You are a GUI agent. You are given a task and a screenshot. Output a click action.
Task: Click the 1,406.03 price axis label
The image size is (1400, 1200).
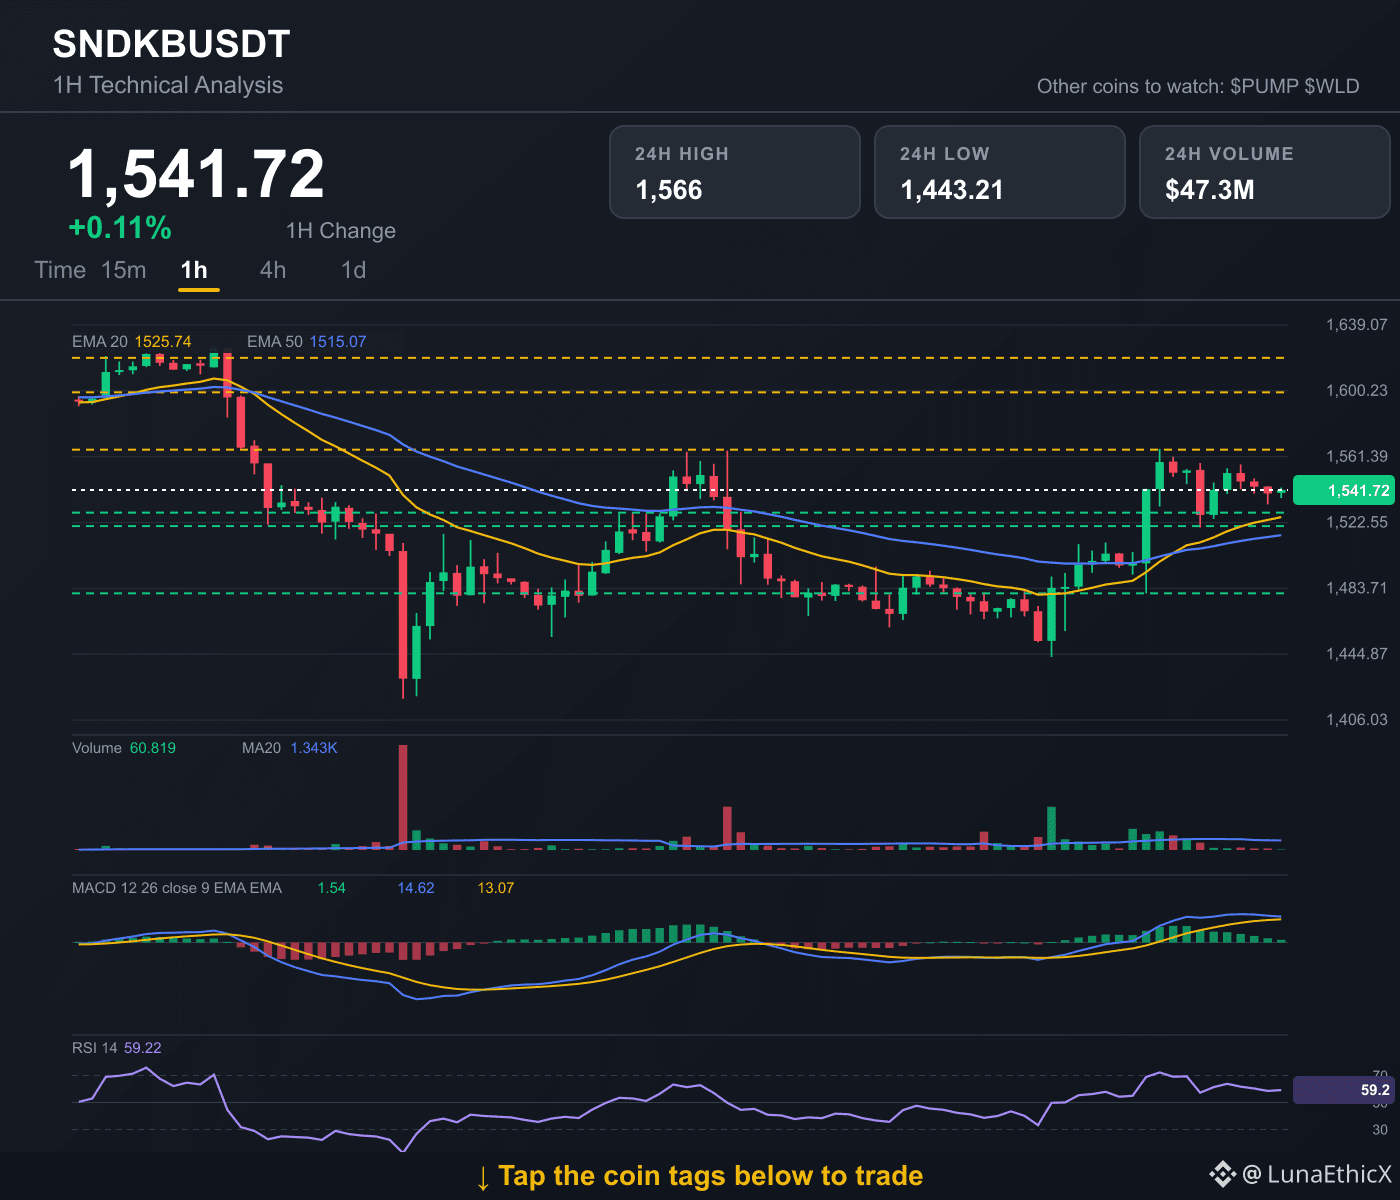[1357, 720]
